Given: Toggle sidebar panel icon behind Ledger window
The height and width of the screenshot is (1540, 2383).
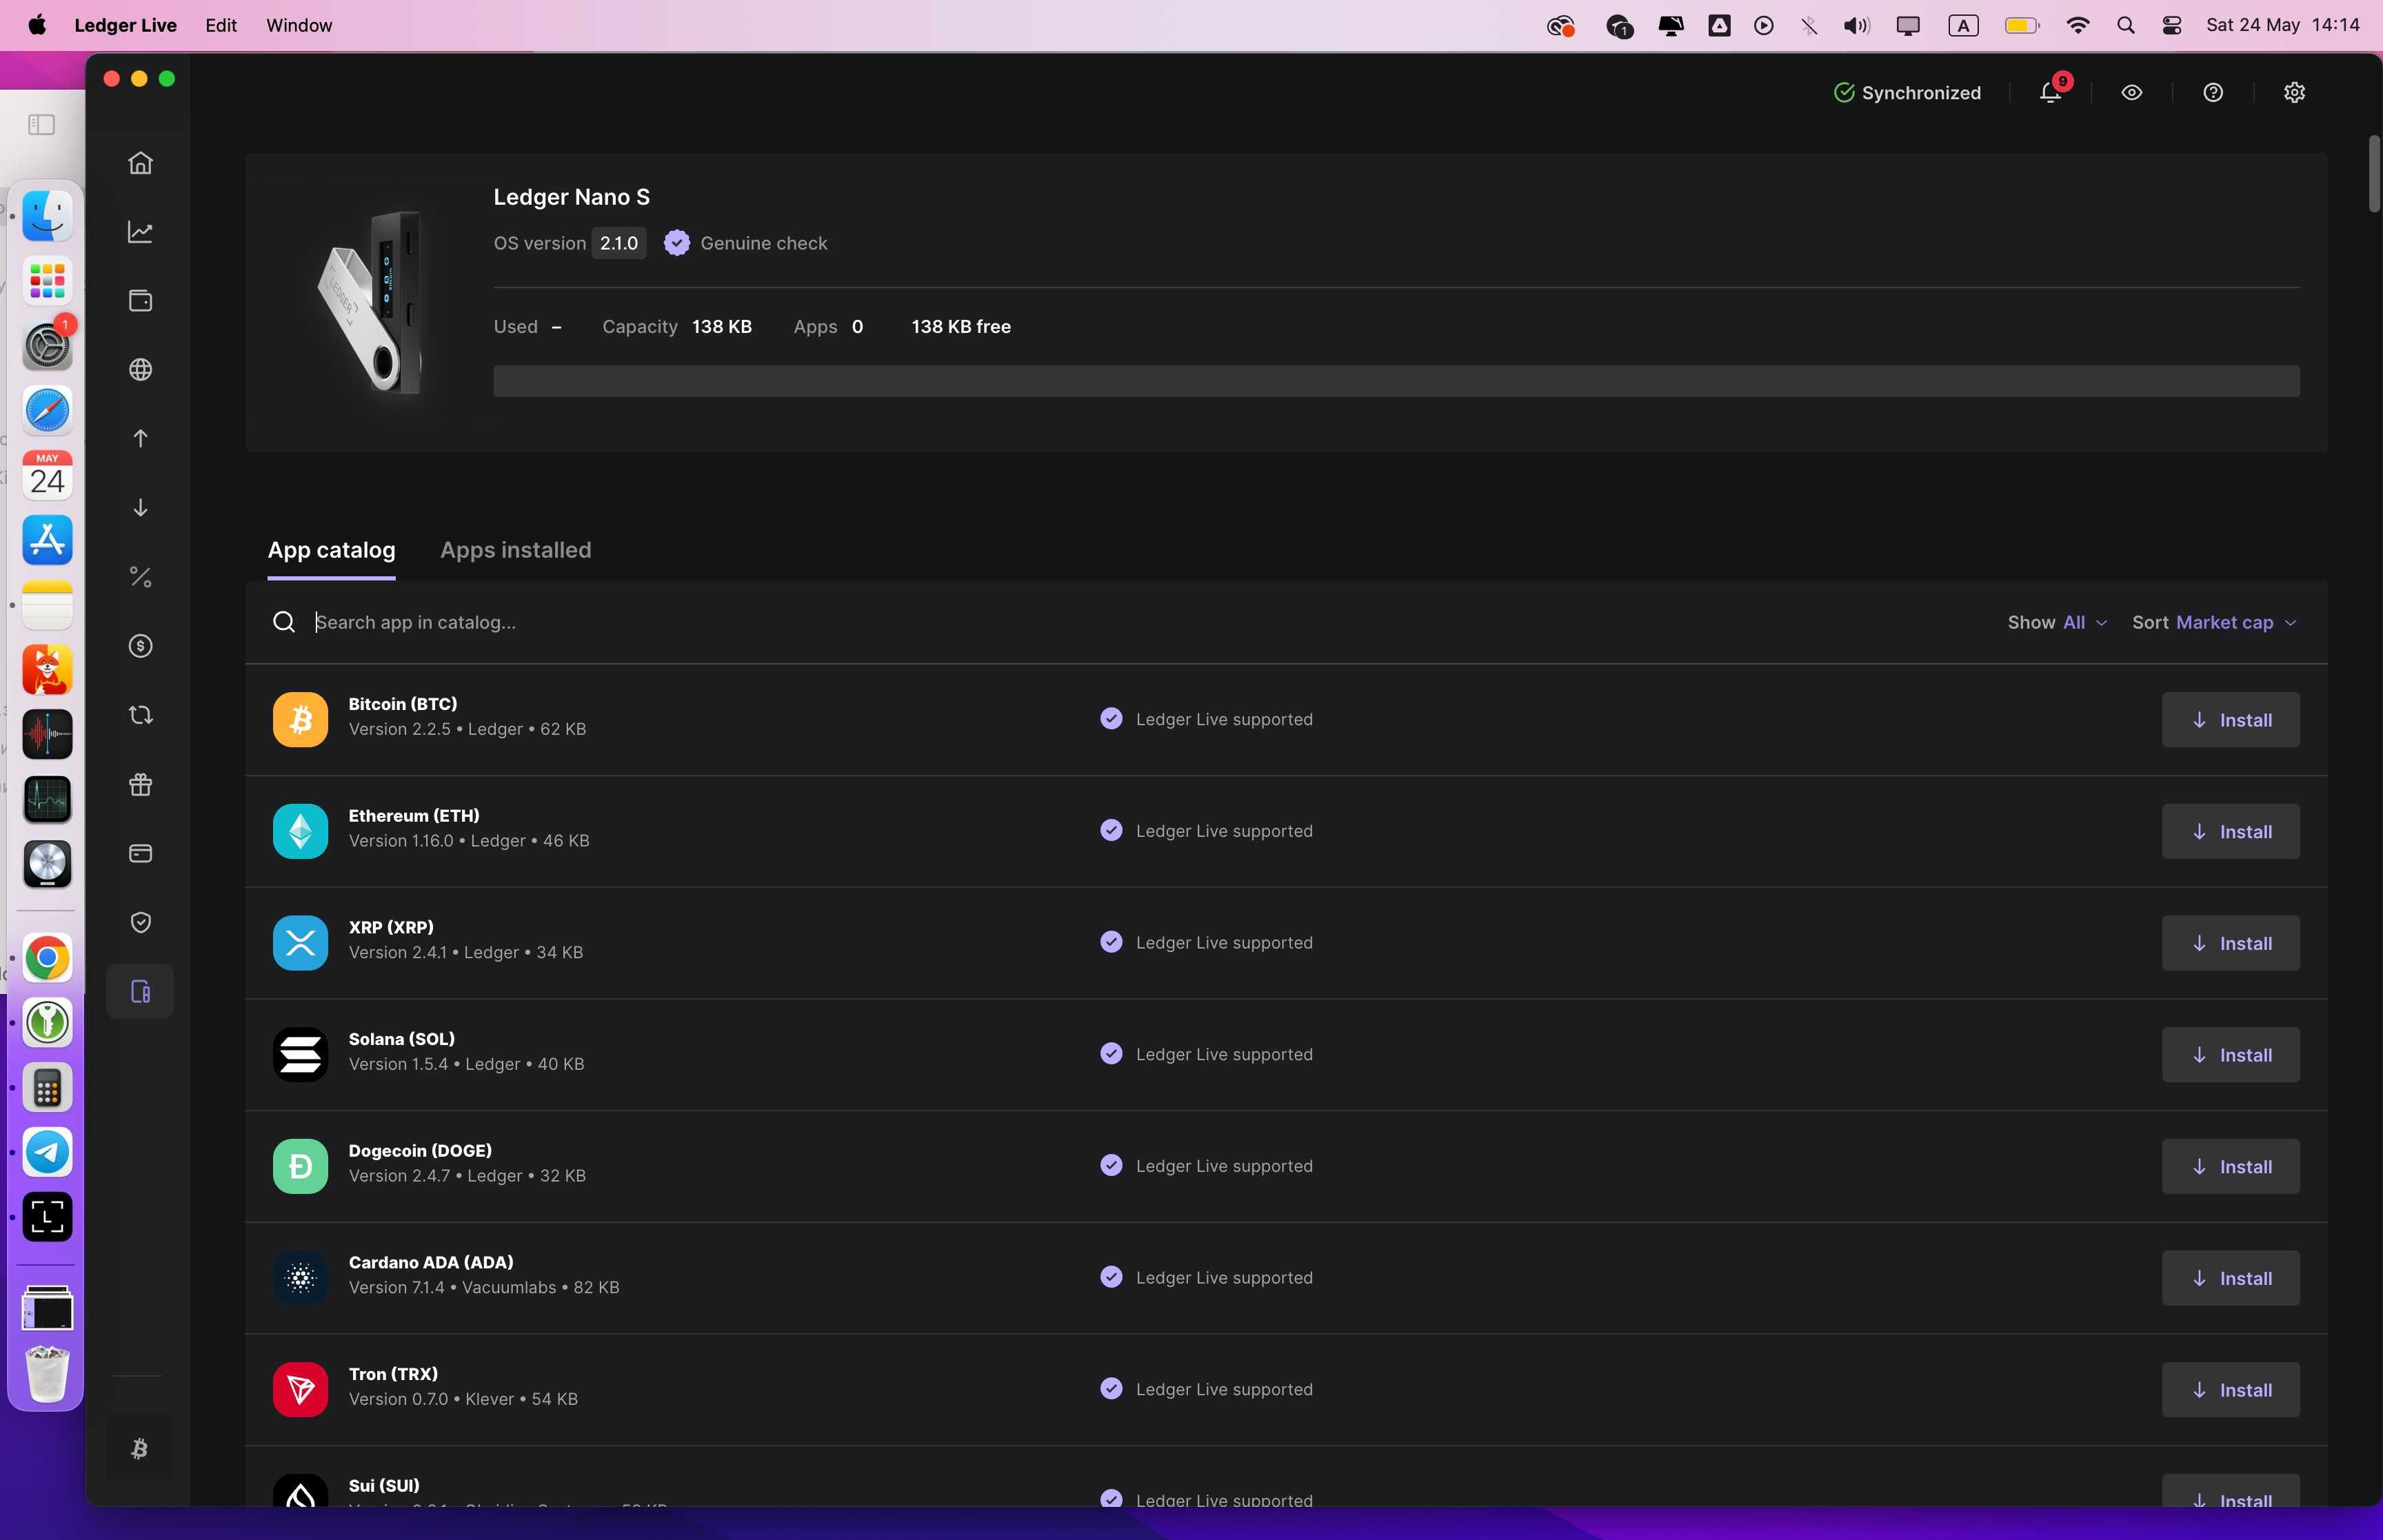Looking at the screenshot, I should pyautogui.click(x=41, y=124).
